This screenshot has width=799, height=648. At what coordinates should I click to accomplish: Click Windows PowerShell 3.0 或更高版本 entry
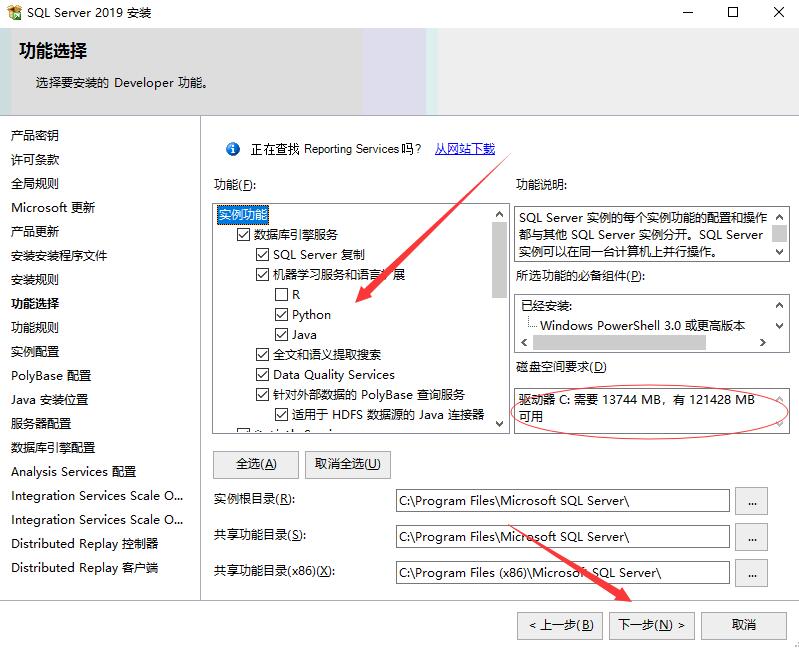643,326
